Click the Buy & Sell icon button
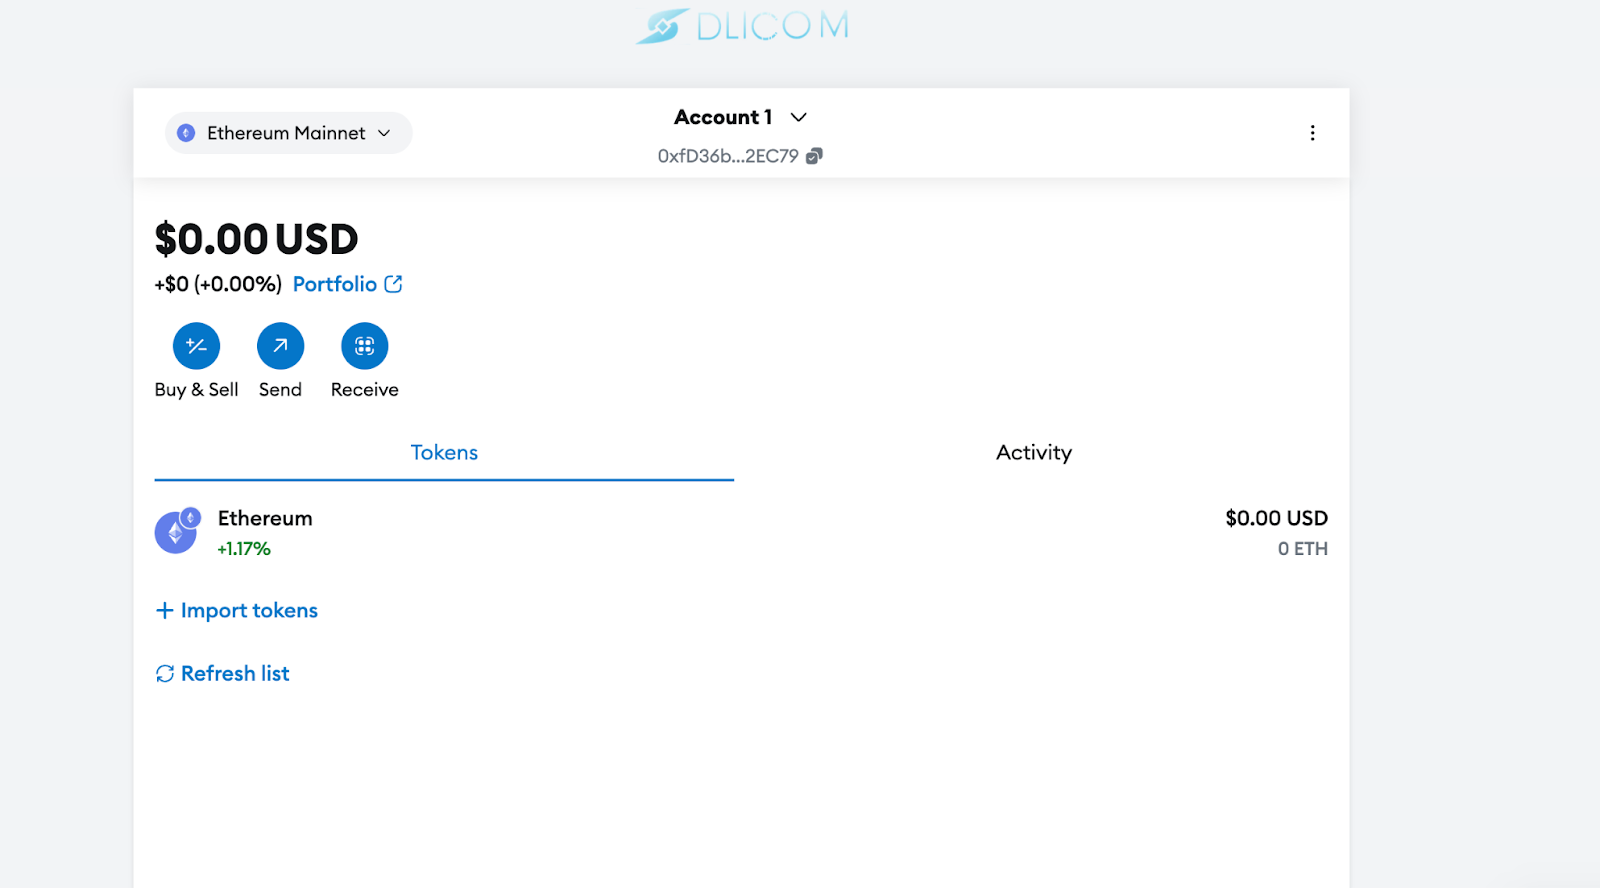This screenshot has height=888, width=1600. point(196,346)
